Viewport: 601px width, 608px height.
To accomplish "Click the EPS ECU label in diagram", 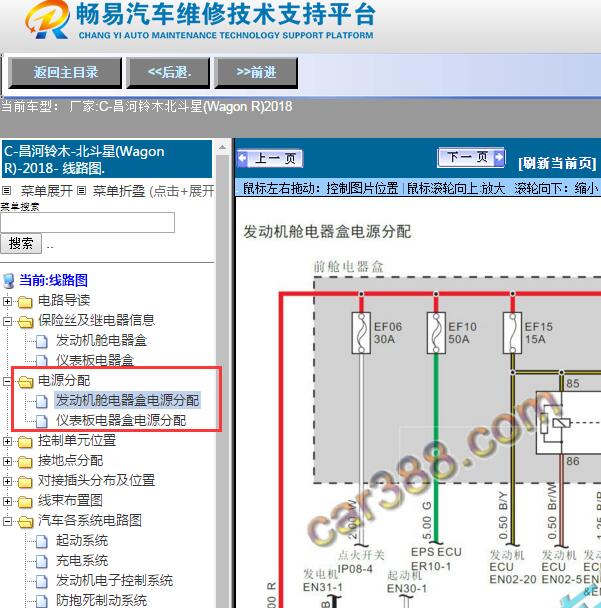I will [x=436, y=552].
